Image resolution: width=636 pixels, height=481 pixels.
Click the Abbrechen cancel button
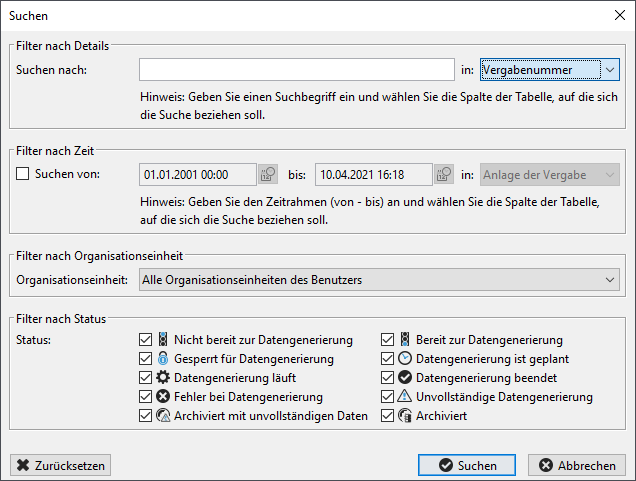tap(577, 465)
